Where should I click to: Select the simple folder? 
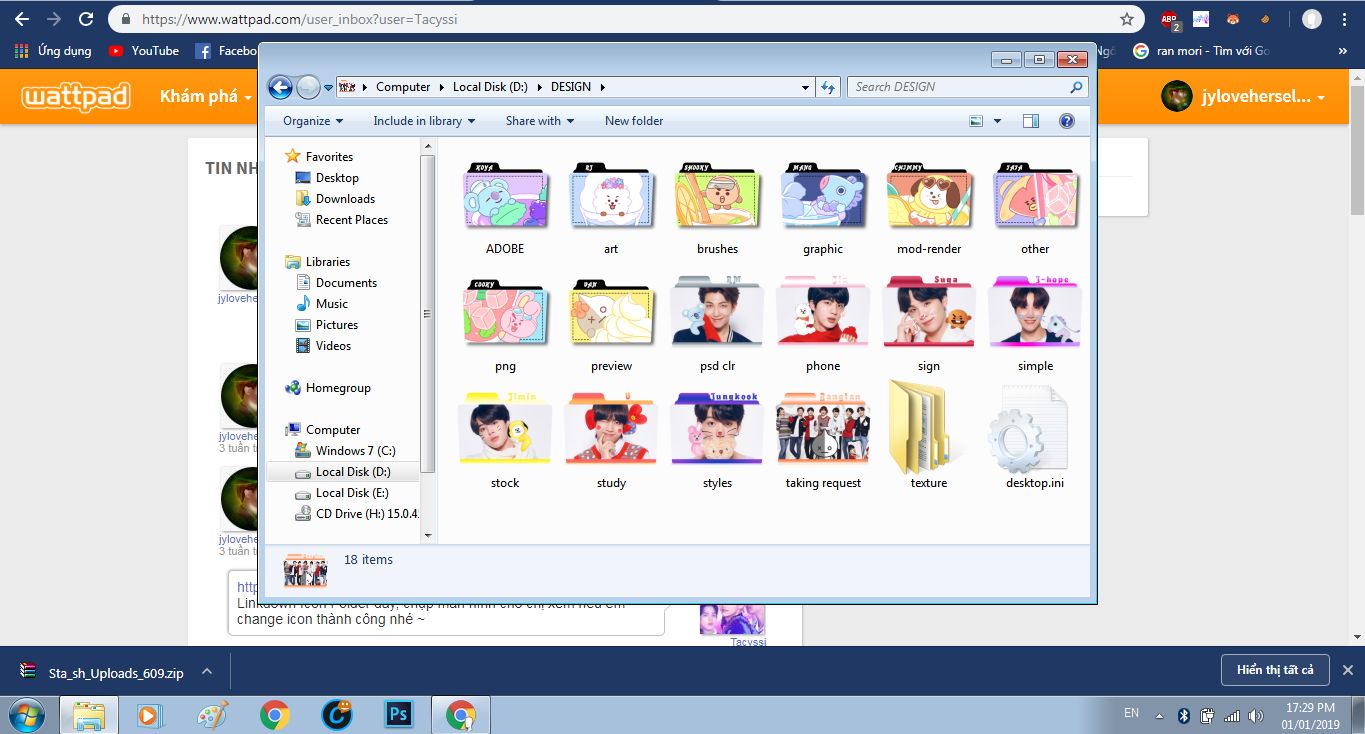tap(1035, 325)
